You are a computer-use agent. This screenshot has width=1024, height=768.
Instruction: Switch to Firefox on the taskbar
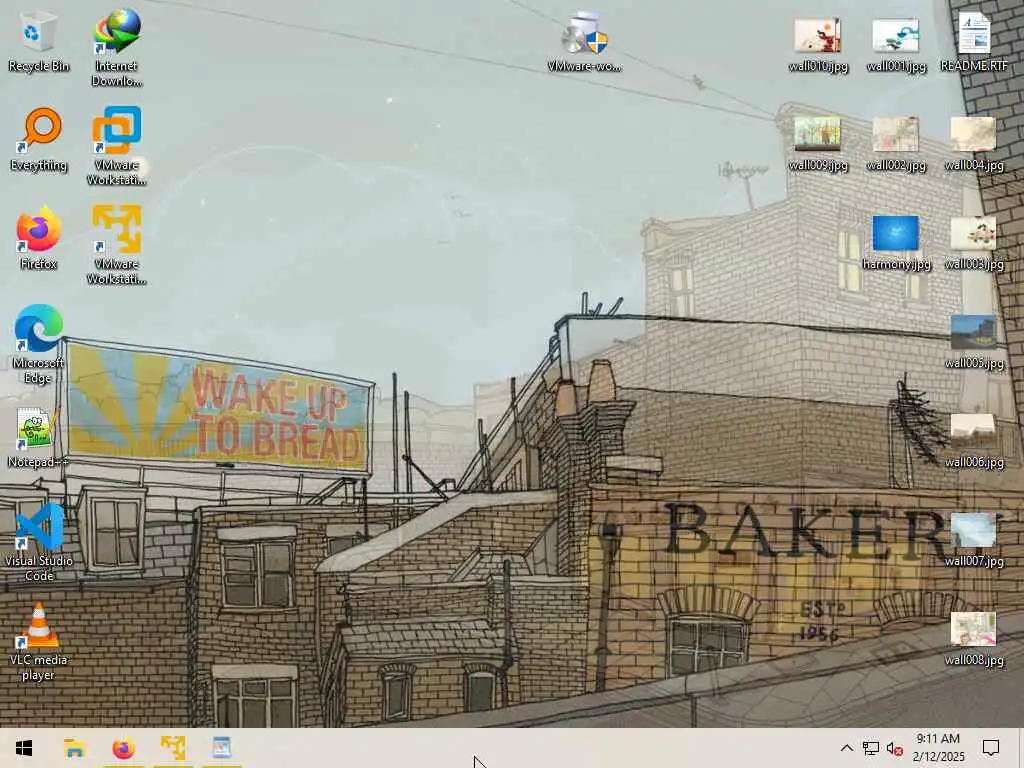(x=123, y=748)
